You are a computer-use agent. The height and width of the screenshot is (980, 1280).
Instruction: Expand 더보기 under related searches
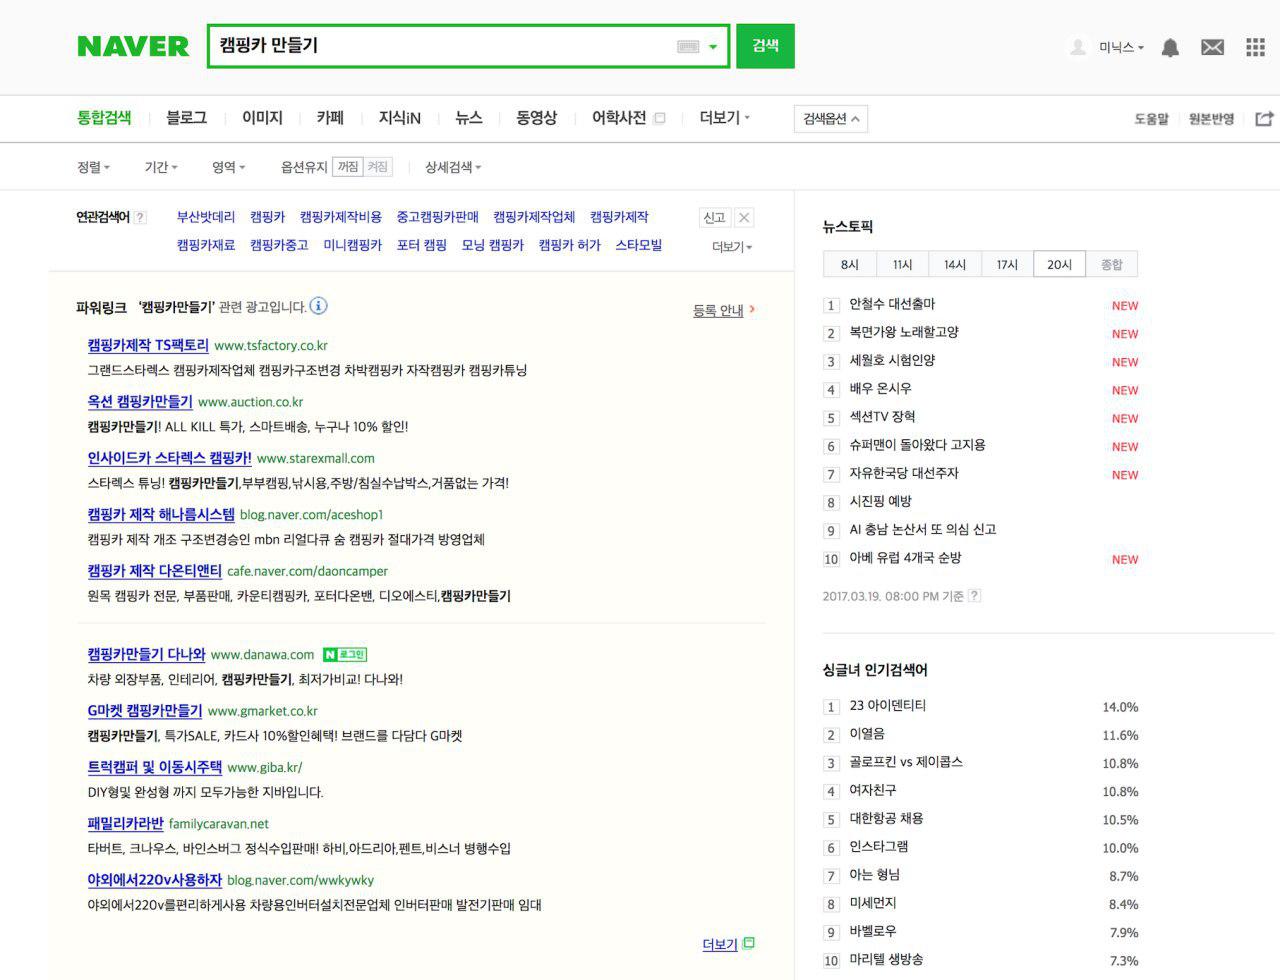pos(732,247)
